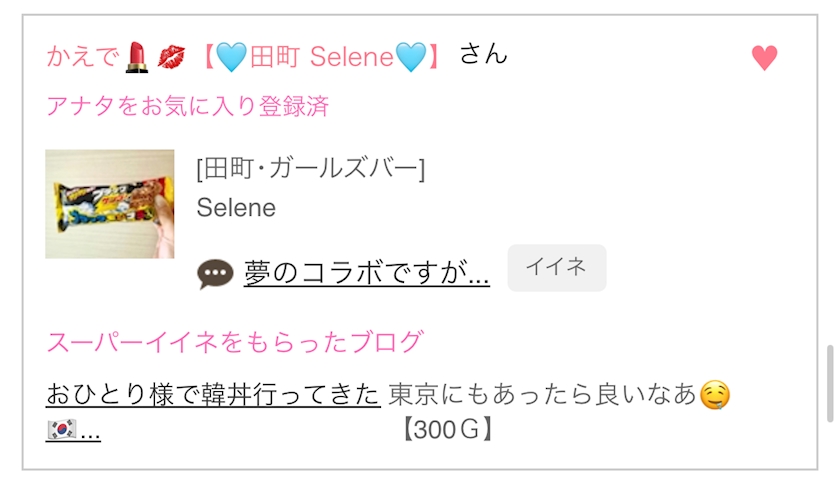
Task: Click the アナタをお気に入り登録済 status text
Action: coord(188,106)
